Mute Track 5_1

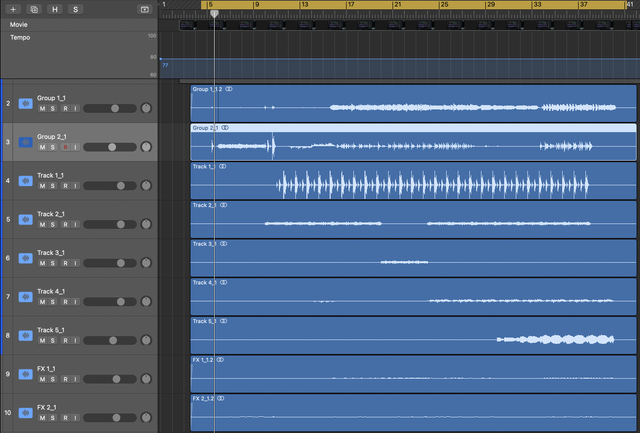tap(42, 341)
